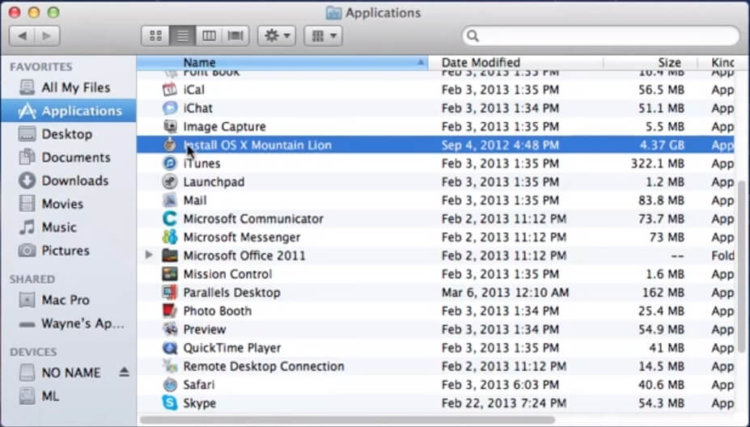This screenshot has width=750, height=427.
Task: Click the Remote Desktop Connection icon
Action: tap(170, 366)
